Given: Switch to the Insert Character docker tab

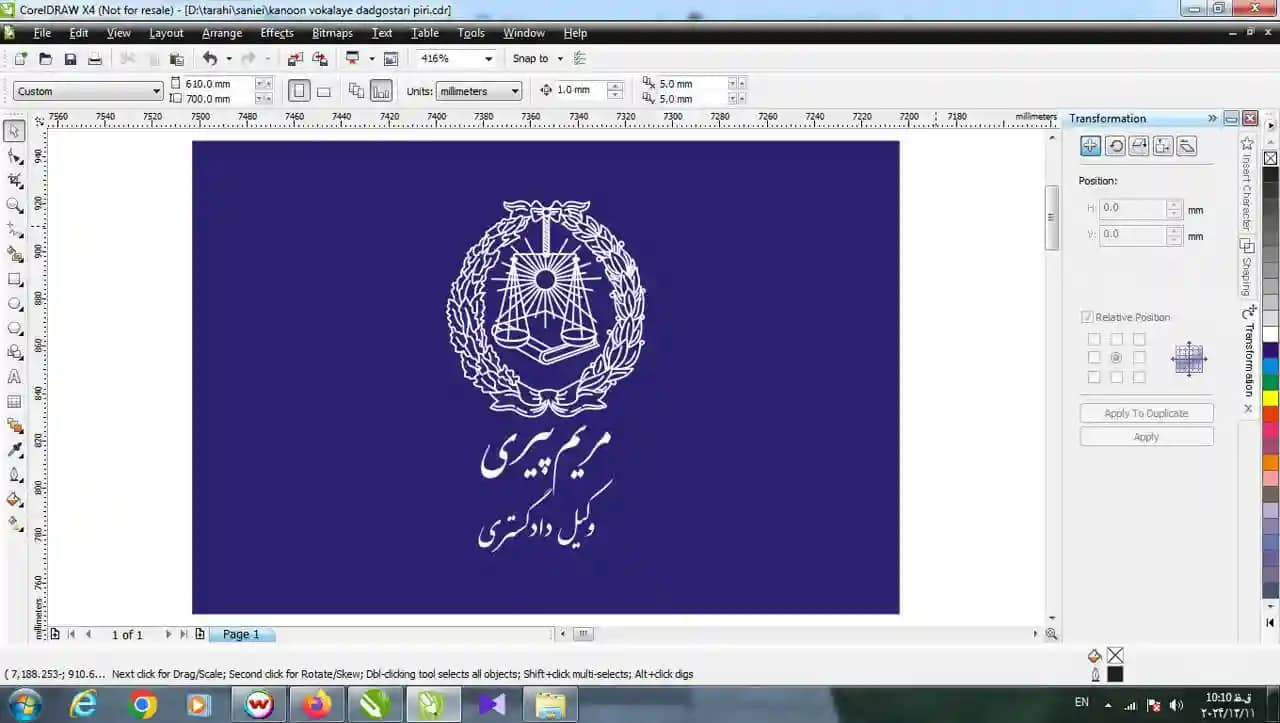Looking at the screenshot, I should (x=1247, y=185).
